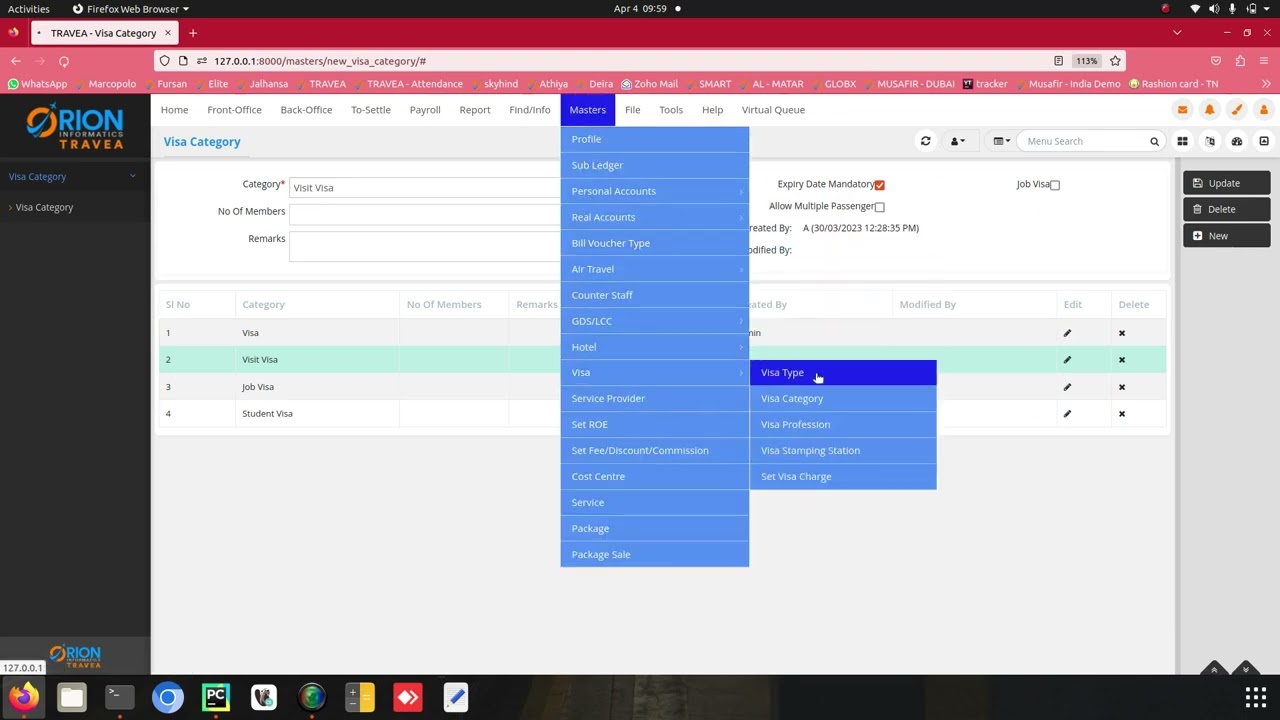This screenshot has width=1280, height=720.
Task: Open the mail envelope icon
Action: coord(1182,110)
